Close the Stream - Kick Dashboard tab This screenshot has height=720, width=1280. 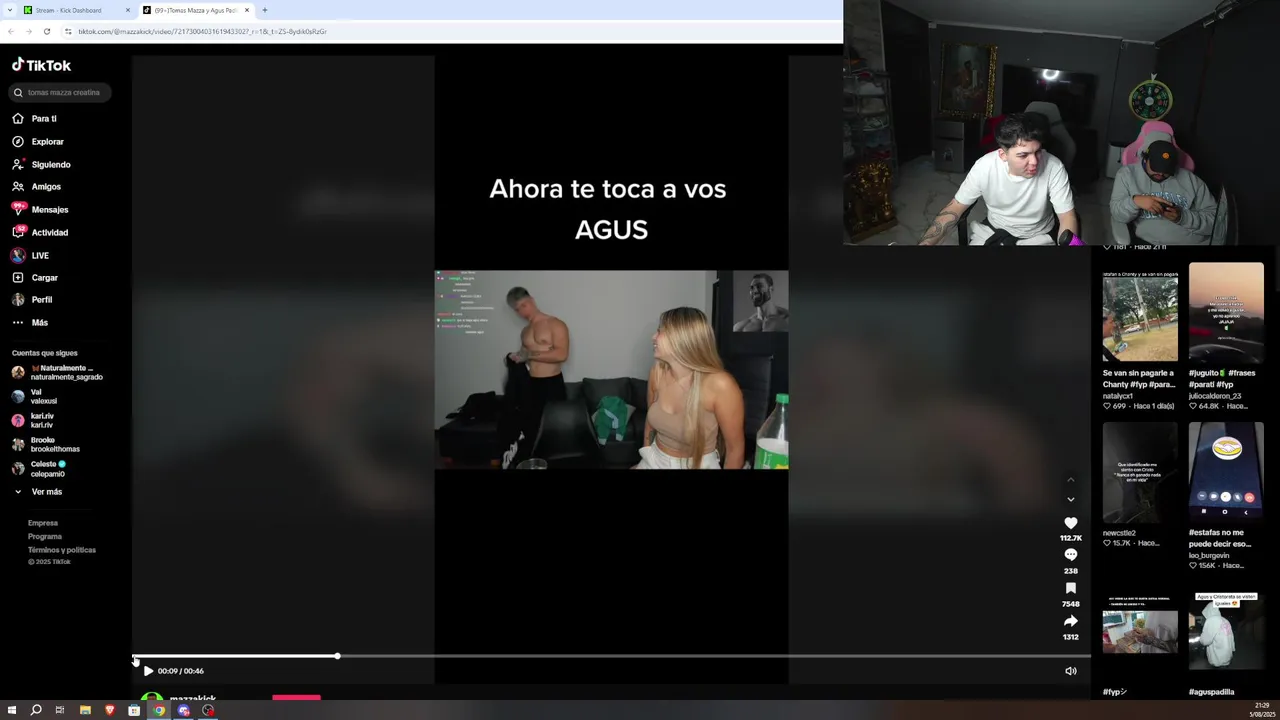tap(128, 10)
